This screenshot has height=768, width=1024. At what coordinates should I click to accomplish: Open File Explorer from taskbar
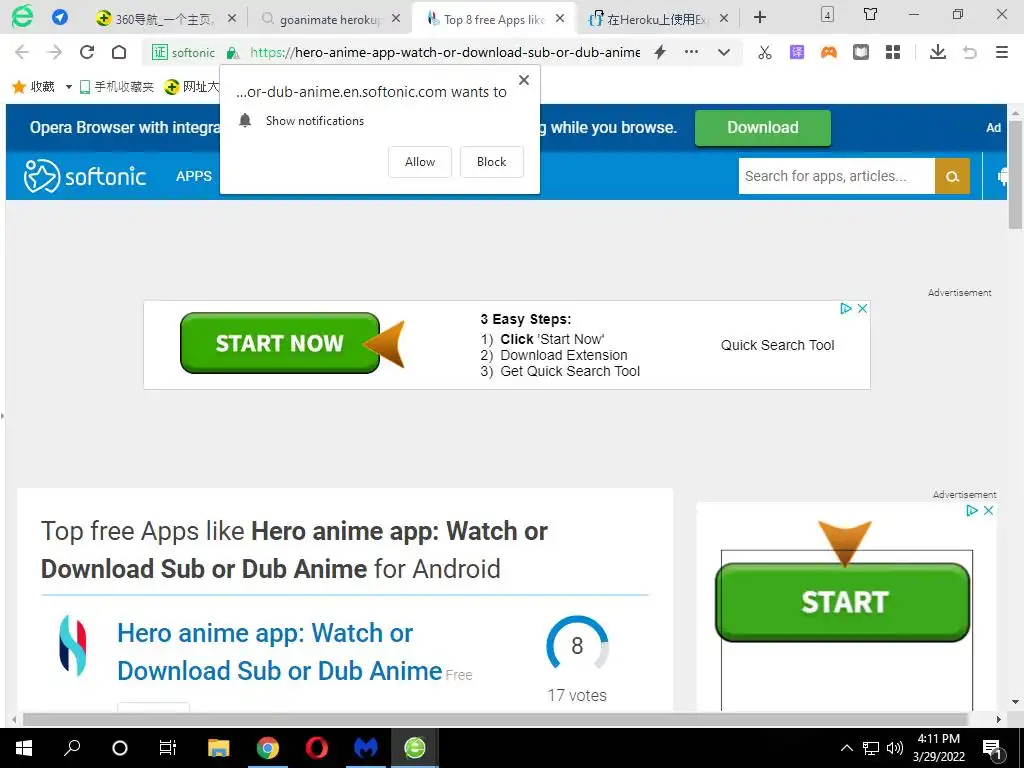click(219, 748)
